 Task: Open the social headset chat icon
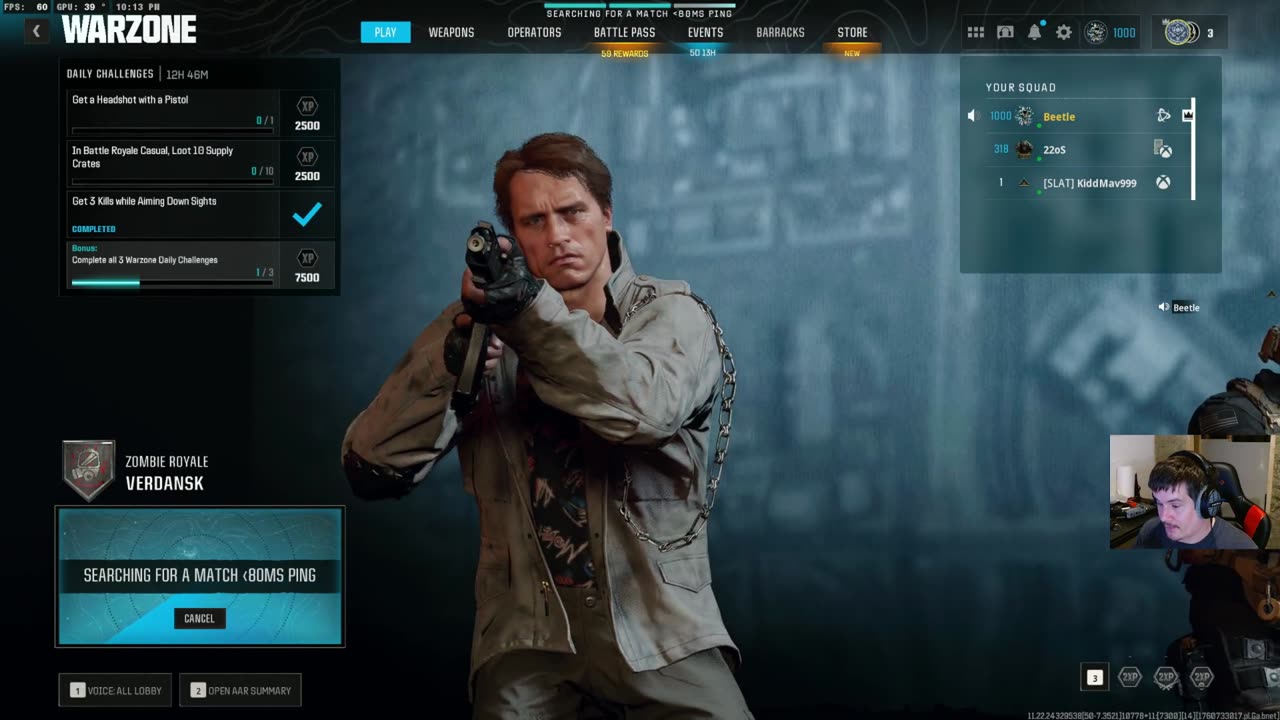point(1005,33)
